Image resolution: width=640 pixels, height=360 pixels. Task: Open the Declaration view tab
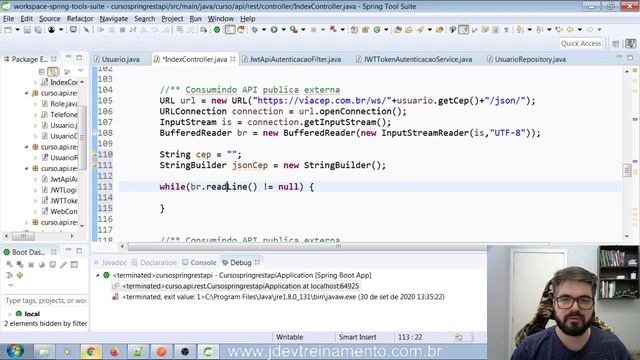click(154, 262)
